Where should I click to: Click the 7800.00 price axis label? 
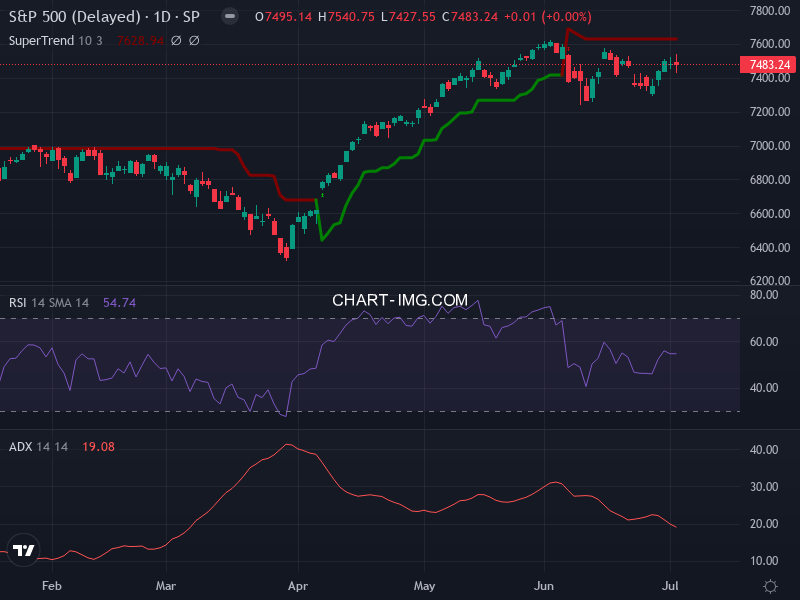[x=770, y=10]
